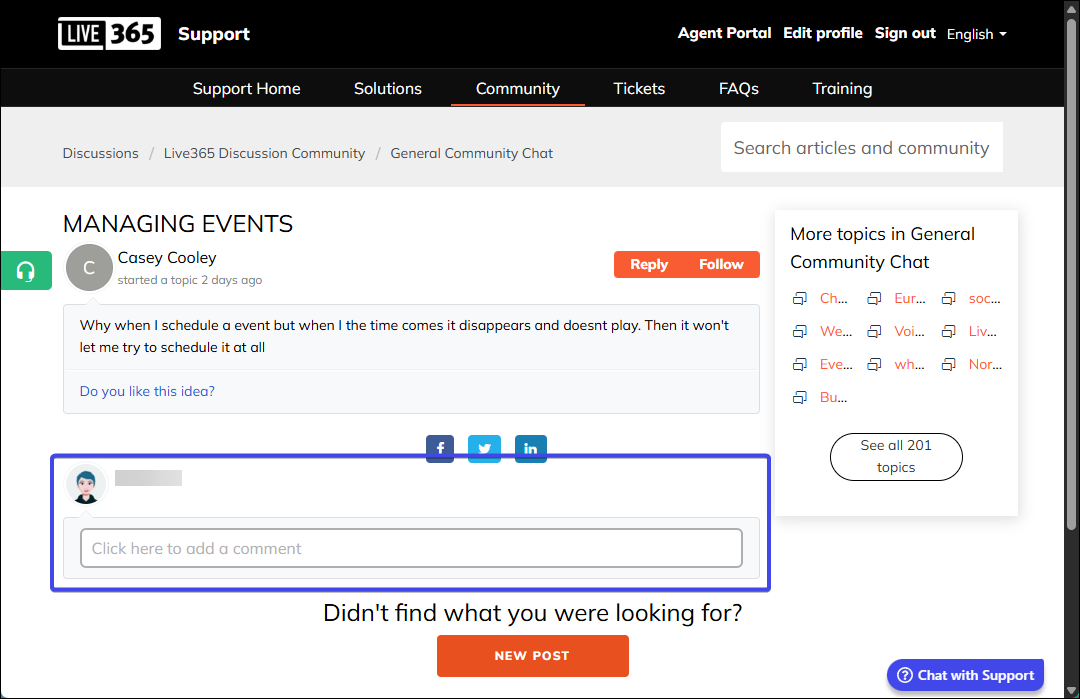Open the "Ch..." topic link
This screenshot has height=699, width=1080.
[833, 298]
